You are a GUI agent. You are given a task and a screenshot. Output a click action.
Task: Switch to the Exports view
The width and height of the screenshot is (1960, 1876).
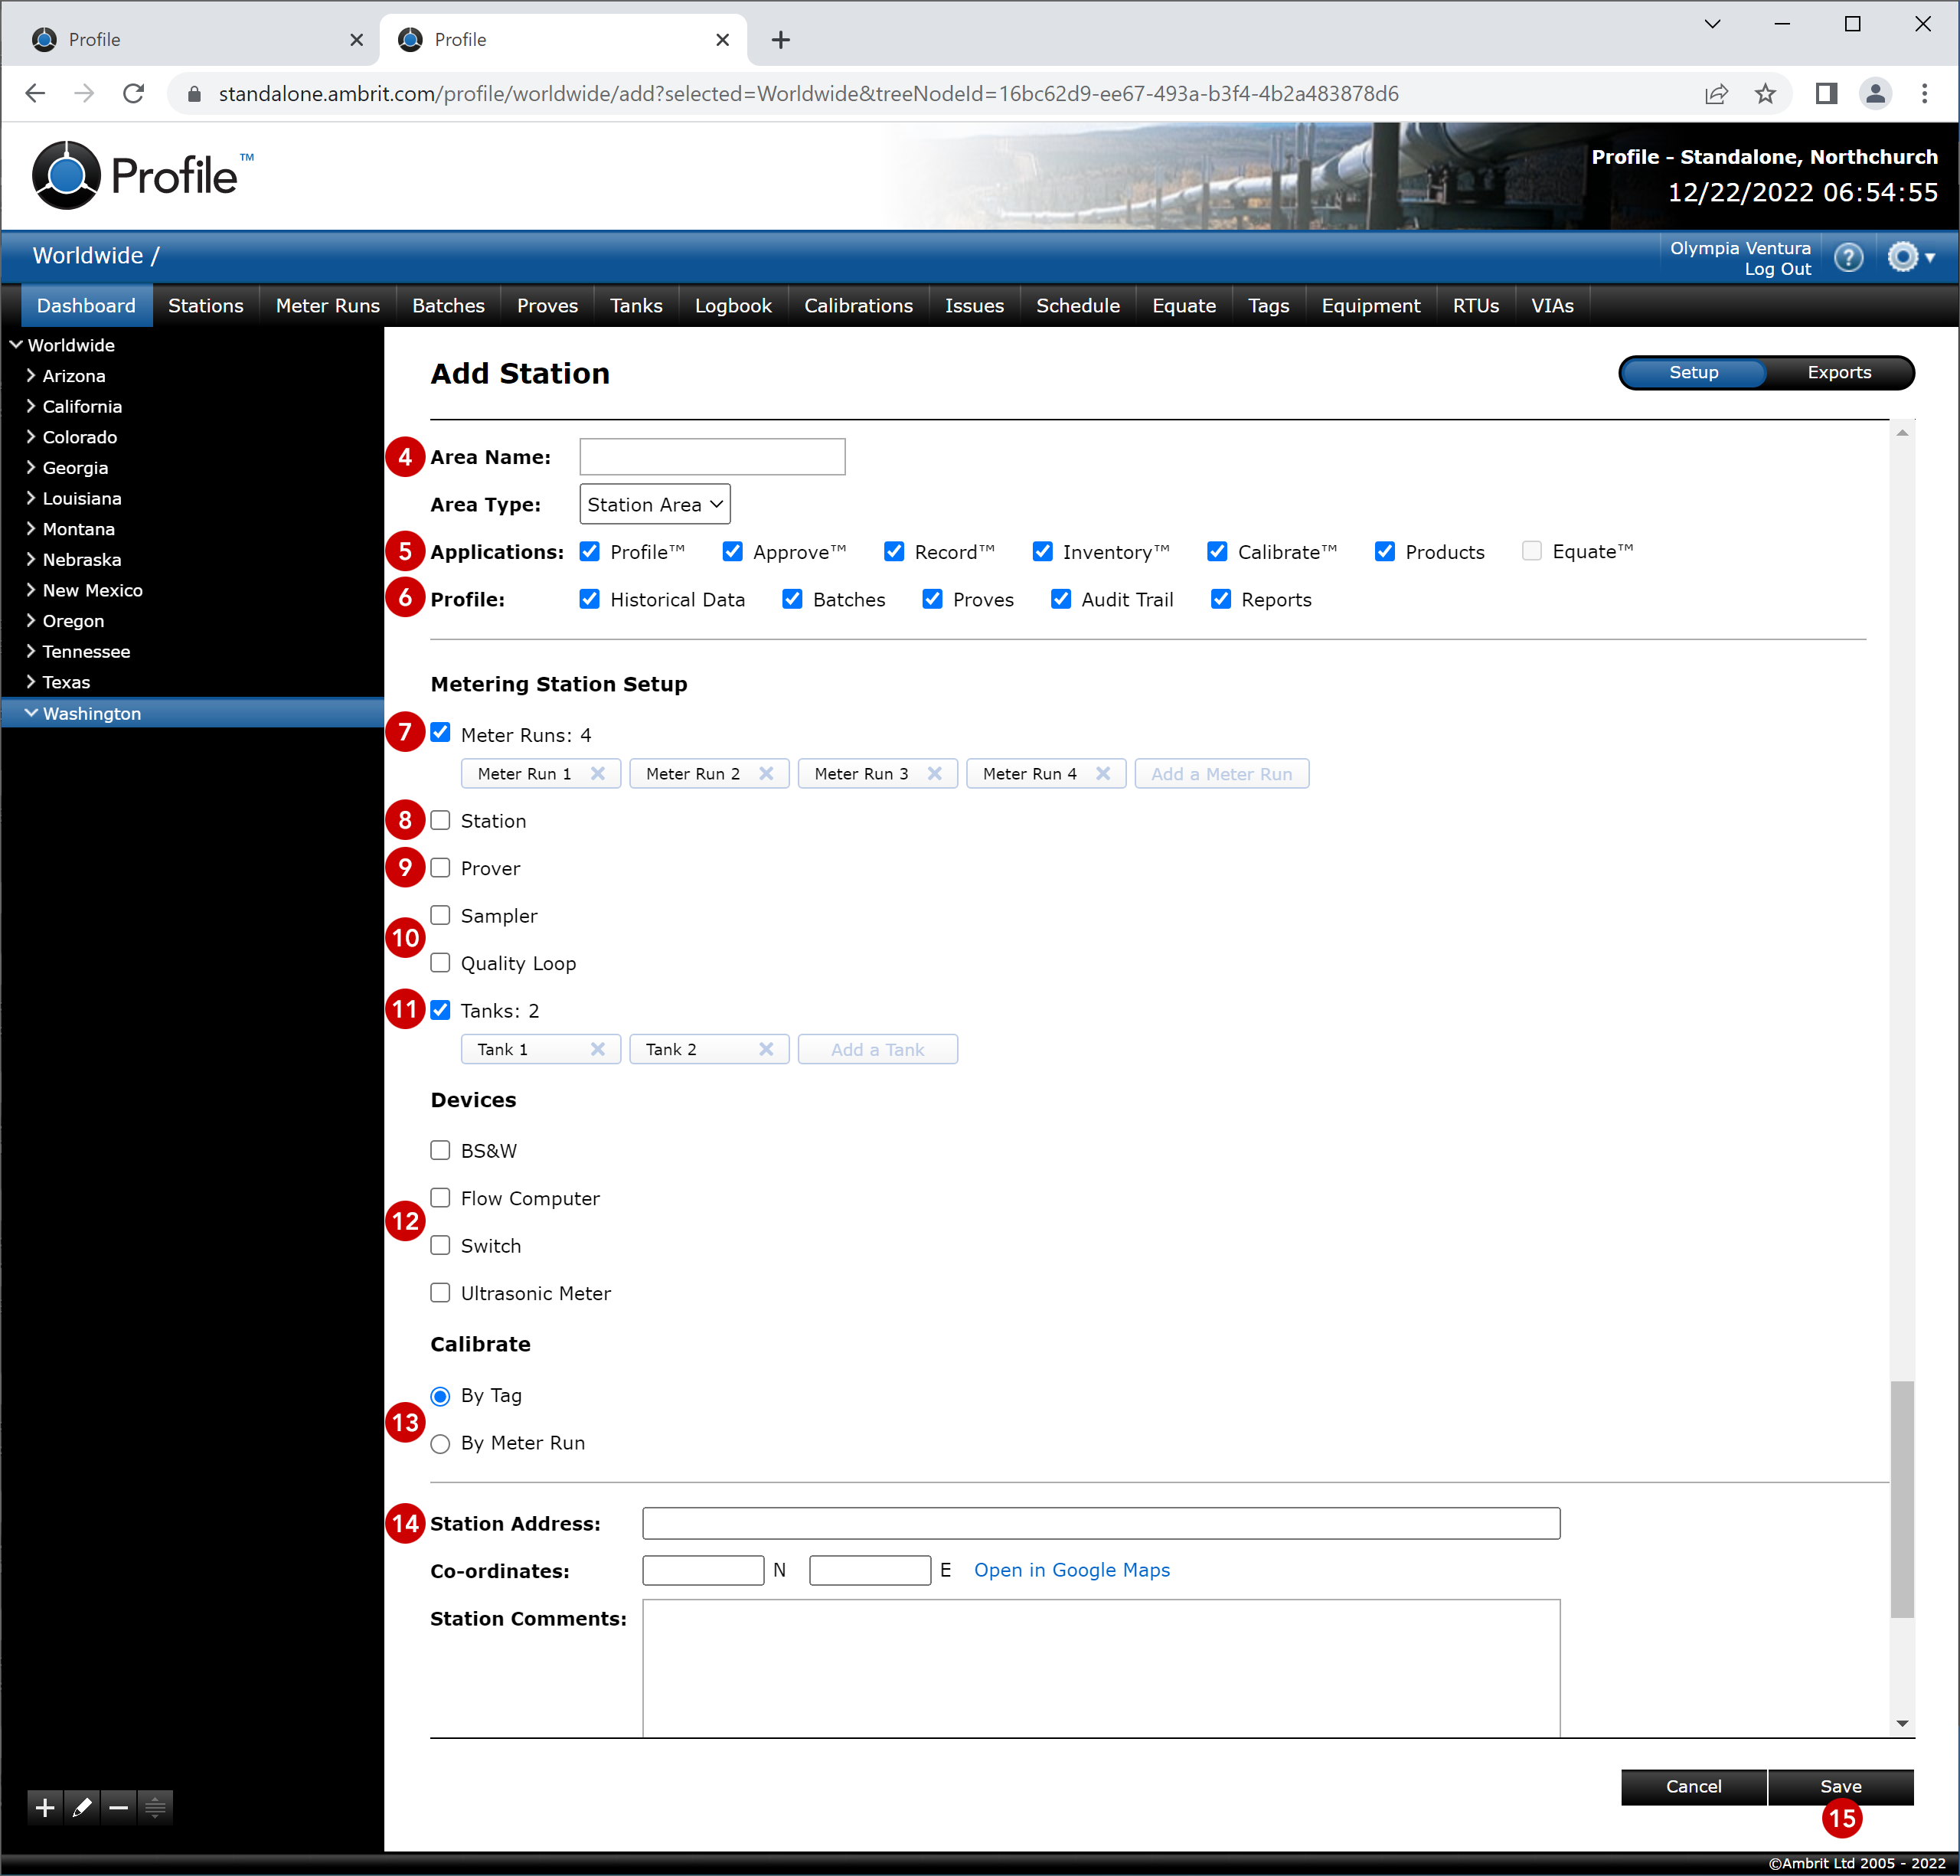coord(1839,372)
